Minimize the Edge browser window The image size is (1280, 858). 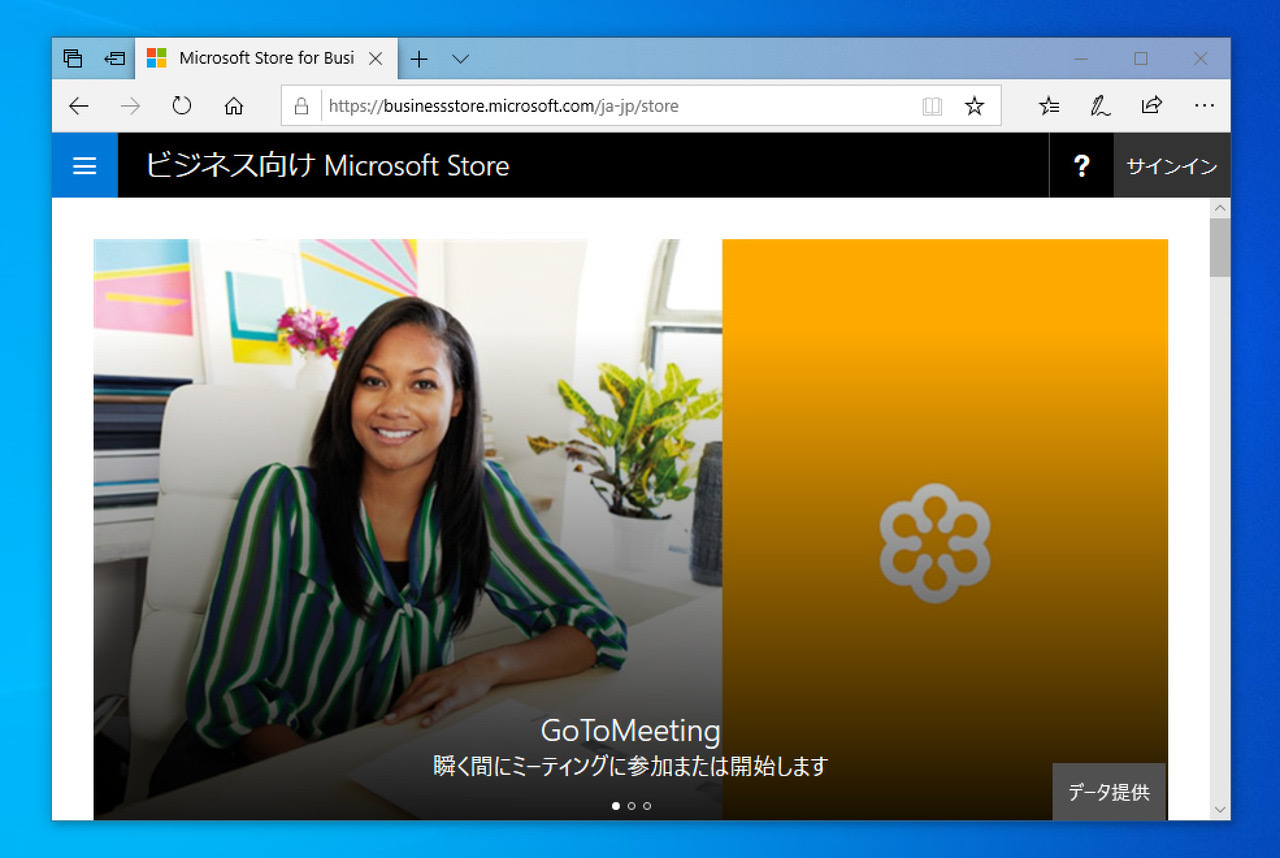(x=1081, y=59)
